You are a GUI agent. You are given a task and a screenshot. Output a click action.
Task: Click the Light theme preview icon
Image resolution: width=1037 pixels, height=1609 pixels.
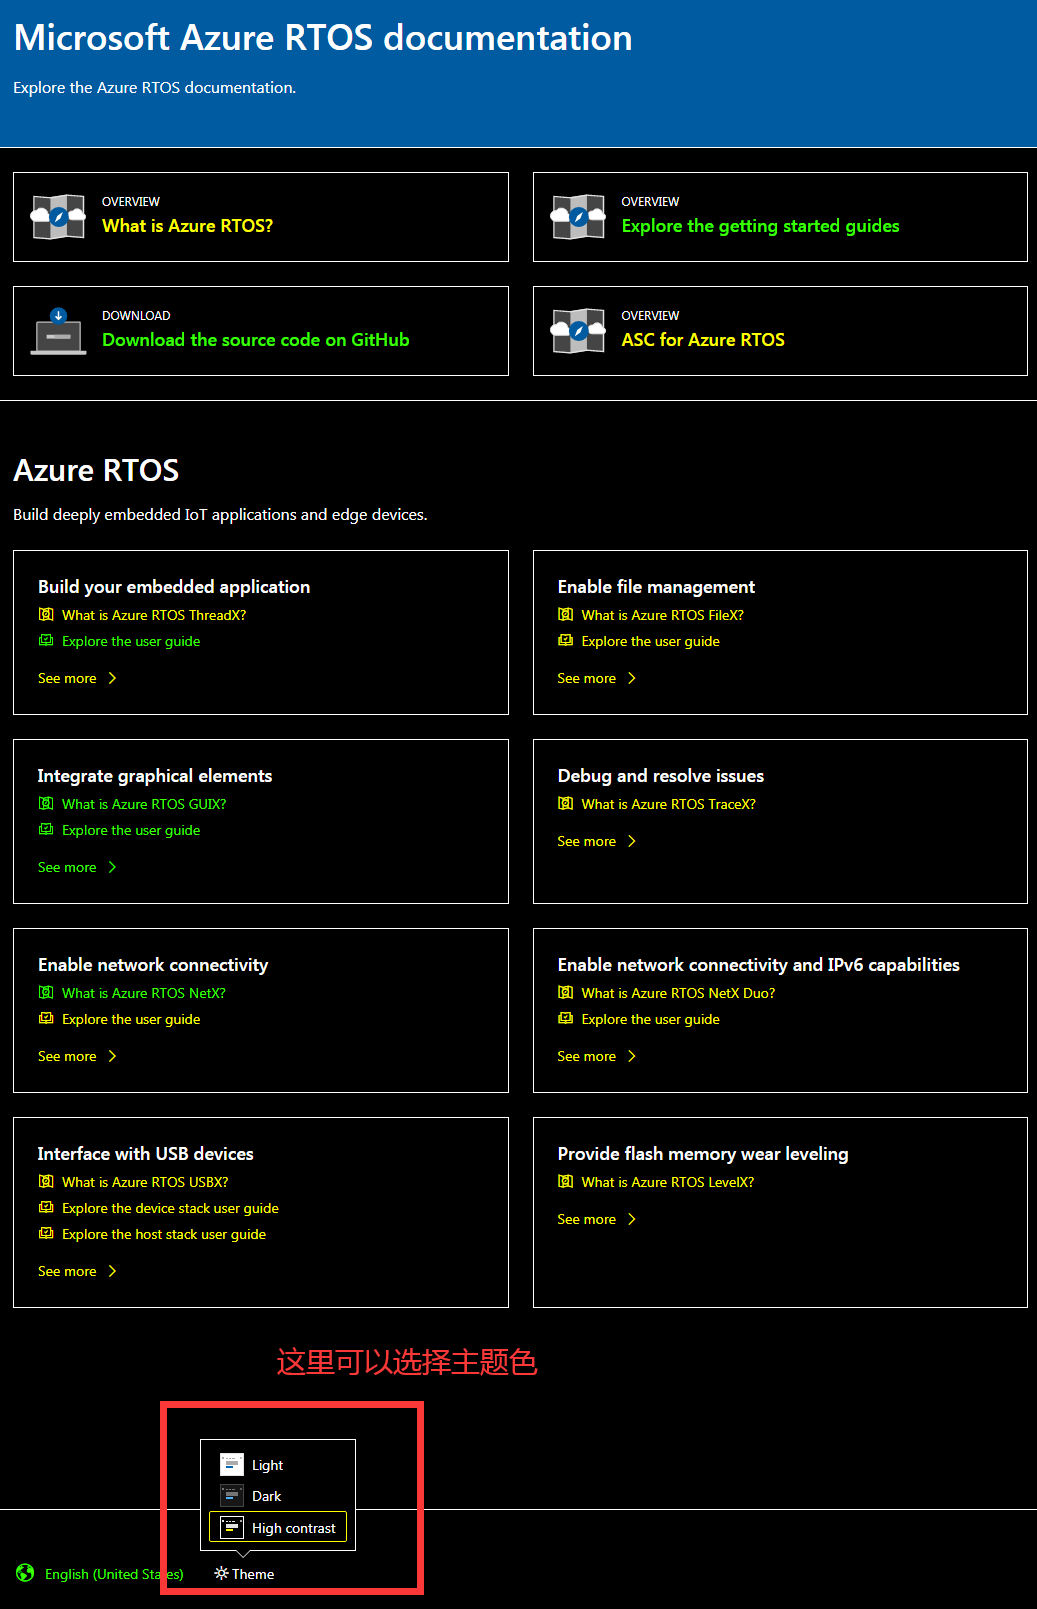(232, 1464)
